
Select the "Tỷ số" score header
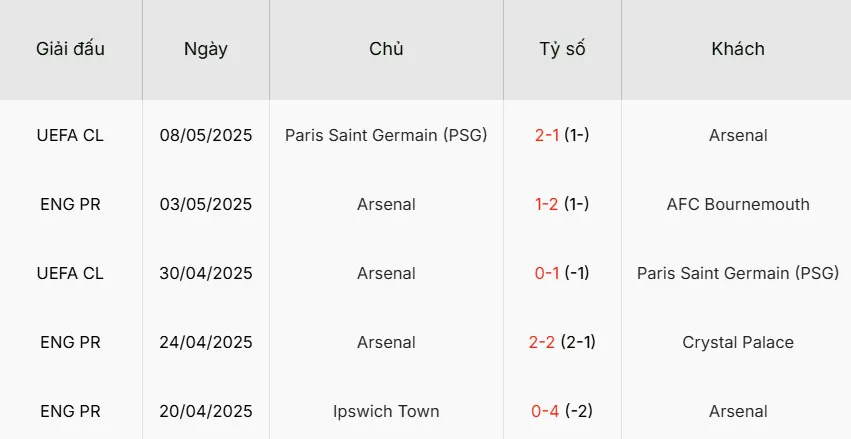pyautogui.click(x=562, y=49)
